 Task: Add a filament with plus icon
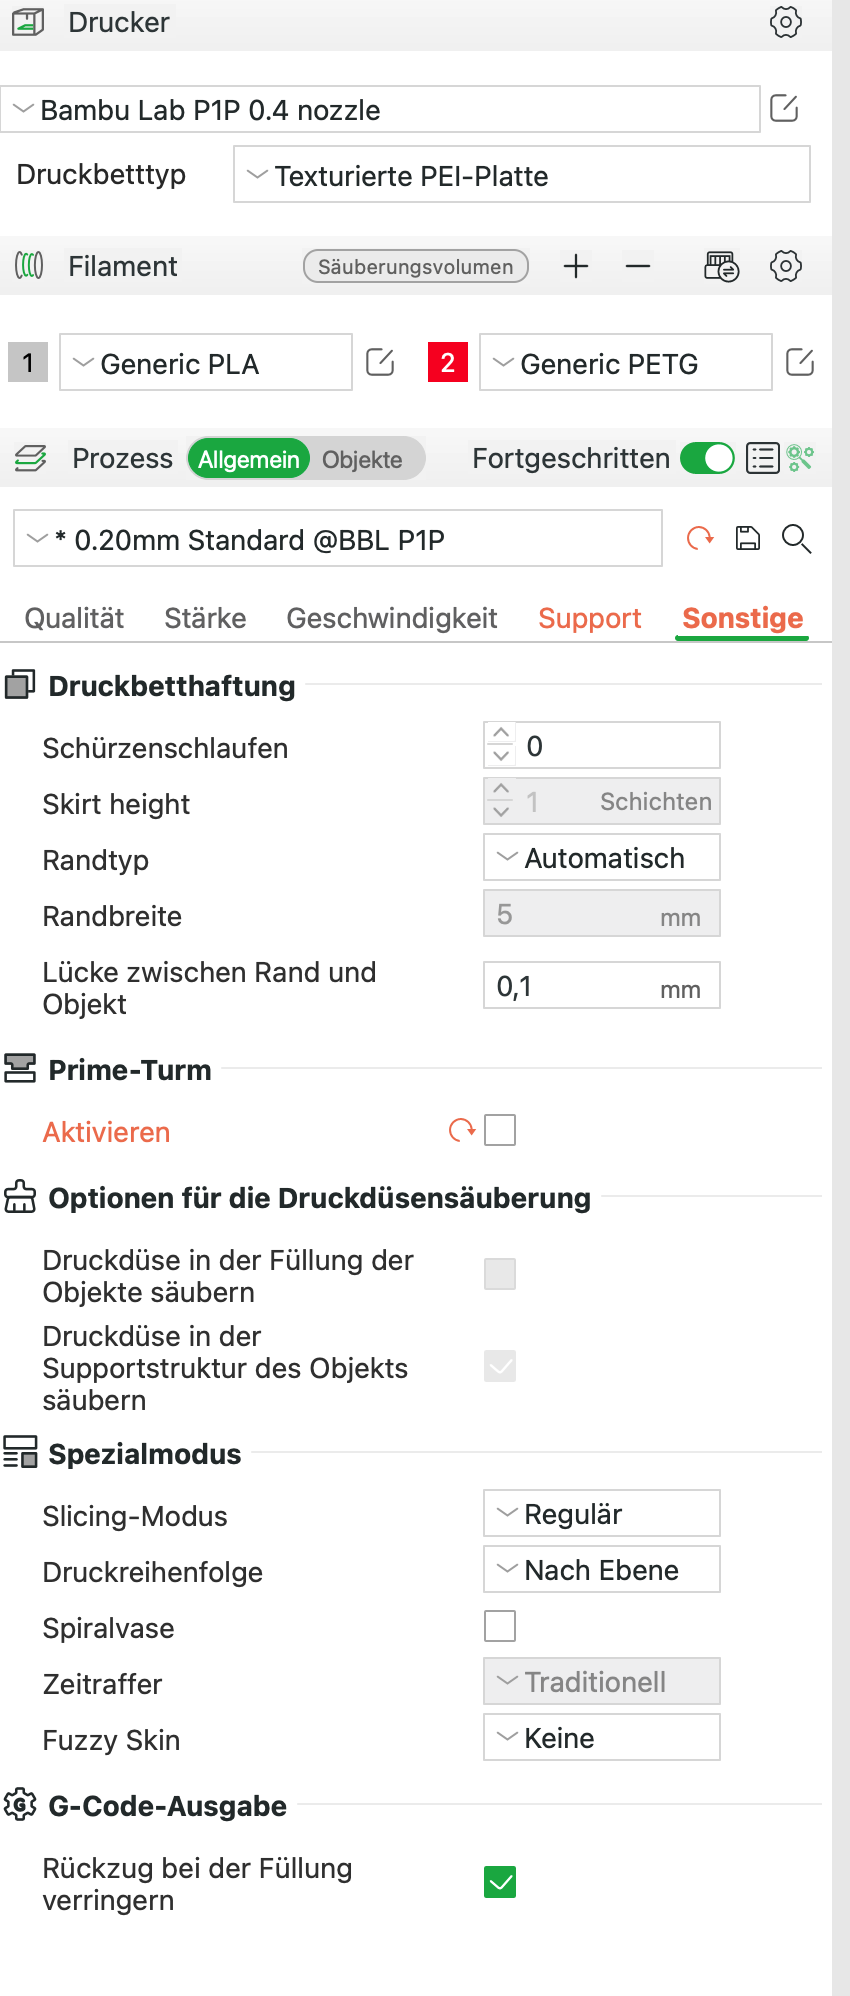click(576, 266)
